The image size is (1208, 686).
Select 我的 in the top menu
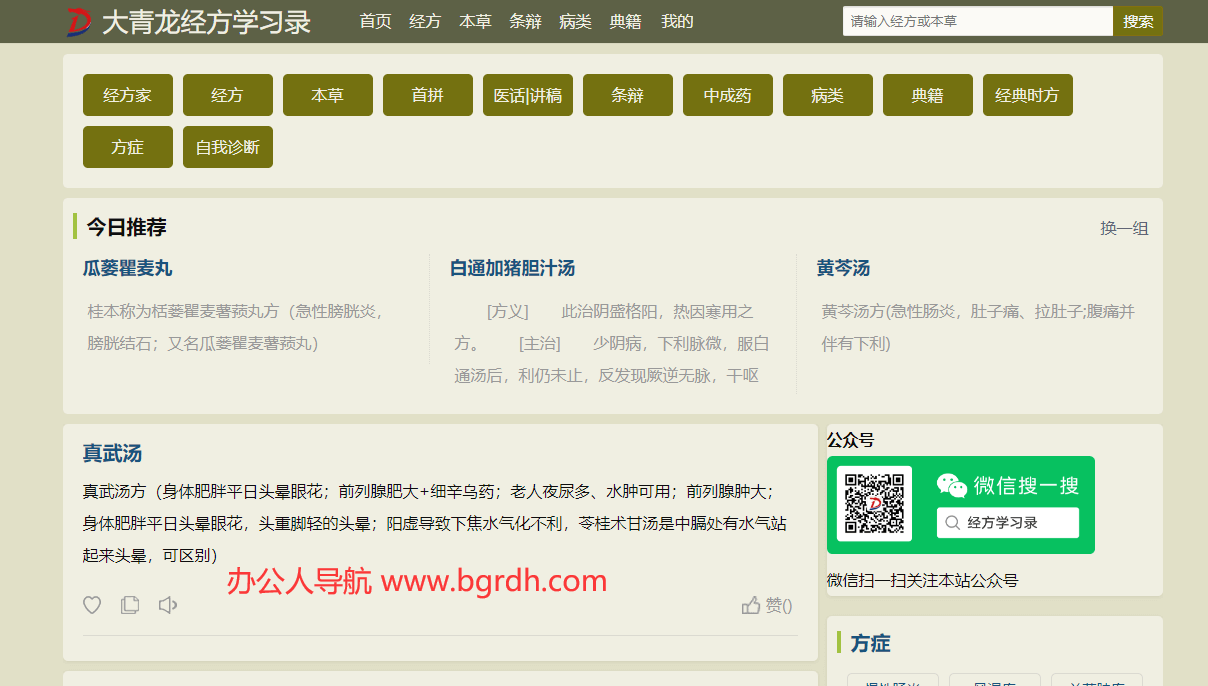point(677,21)
